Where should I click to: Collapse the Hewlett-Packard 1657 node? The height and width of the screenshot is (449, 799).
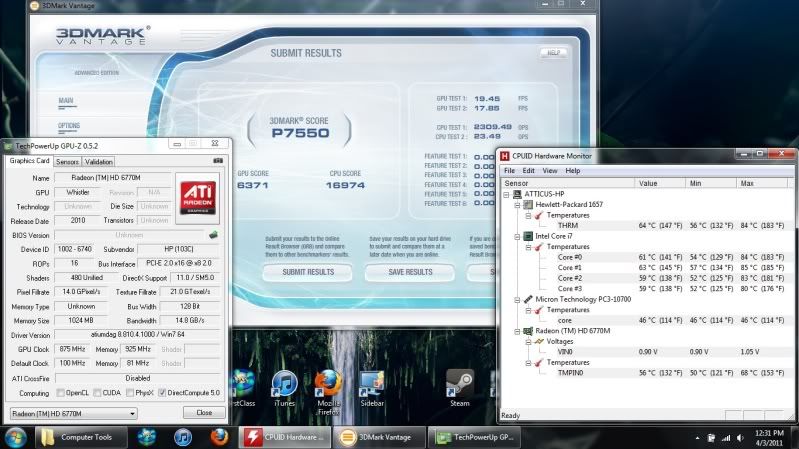click(x=517, y=205)
